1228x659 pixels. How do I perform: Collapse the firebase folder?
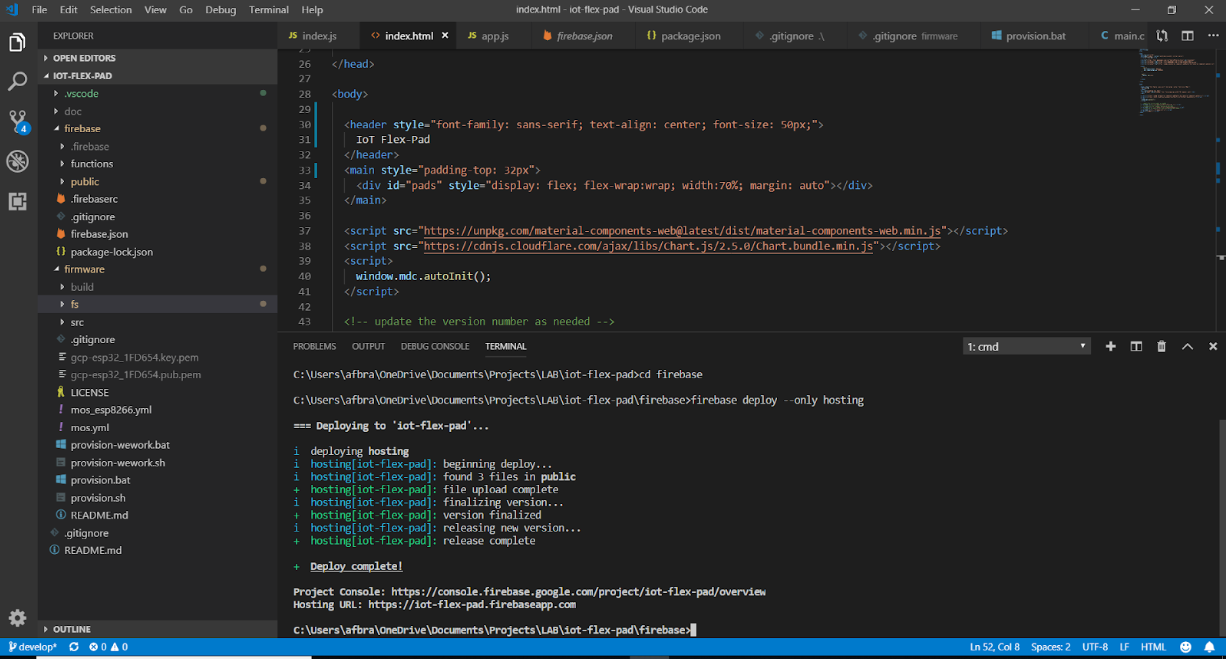point(82,128)
